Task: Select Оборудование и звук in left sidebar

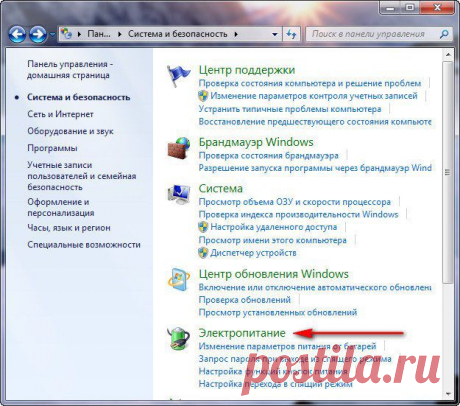Action: coord(70,131)
